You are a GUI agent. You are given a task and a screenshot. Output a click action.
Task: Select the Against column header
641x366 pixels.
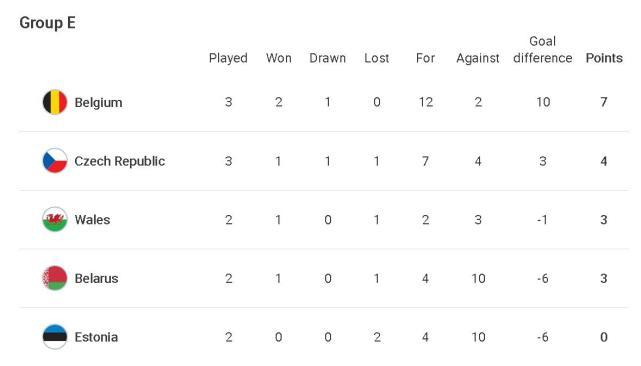[x=478, y=58]
